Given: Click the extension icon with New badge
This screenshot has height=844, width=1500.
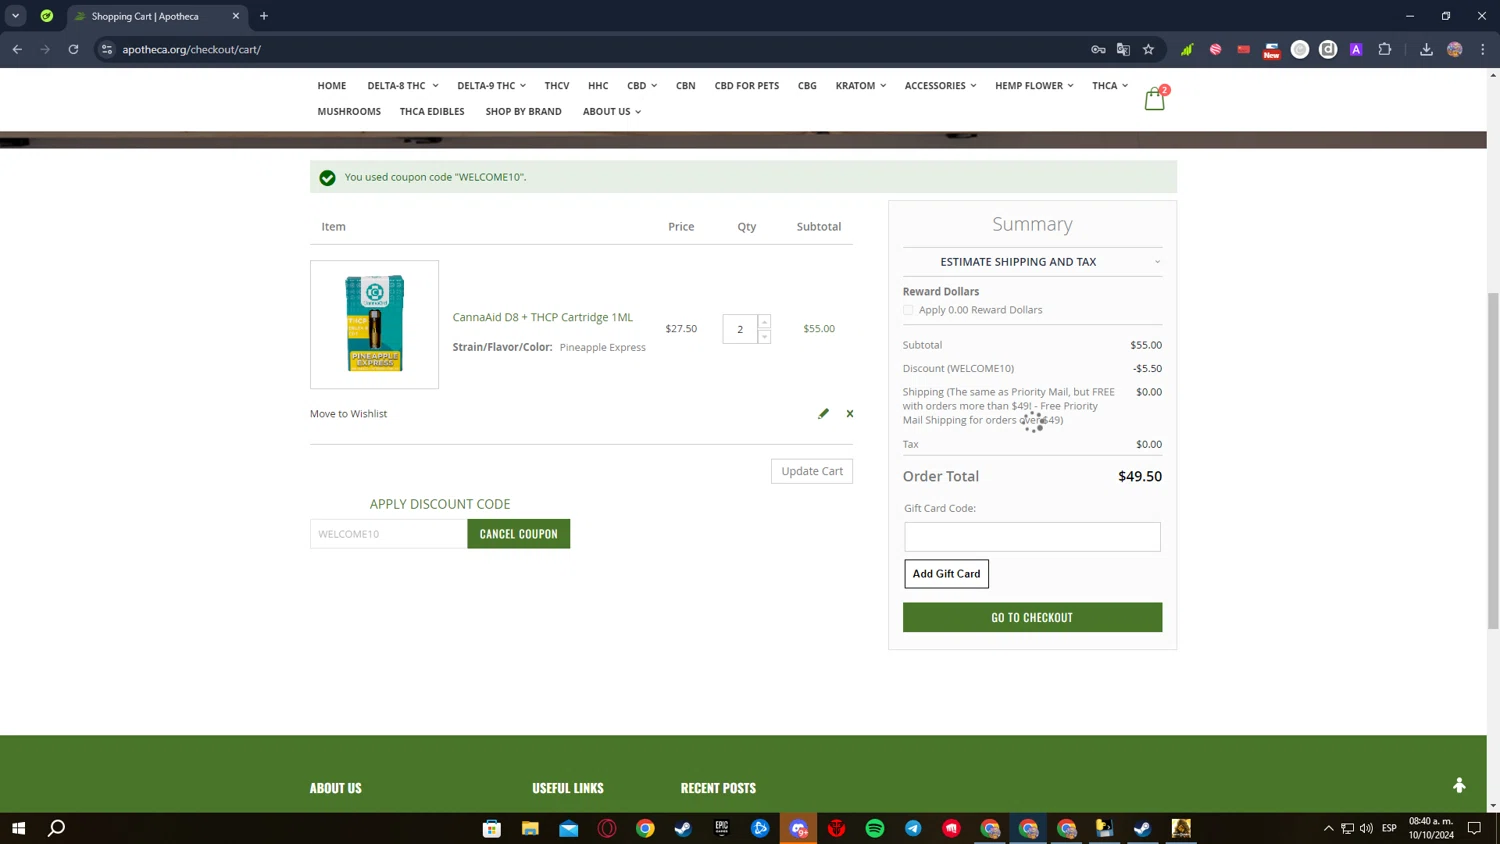Looking at the screenshot, I should (x=1271, y=50).
